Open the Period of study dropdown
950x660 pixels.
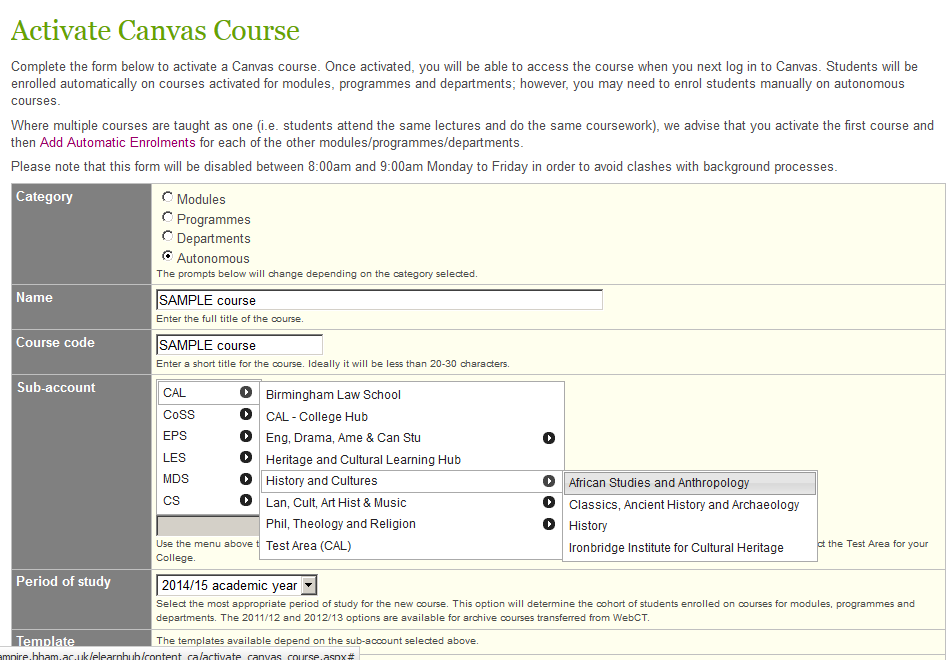(308, 586)
